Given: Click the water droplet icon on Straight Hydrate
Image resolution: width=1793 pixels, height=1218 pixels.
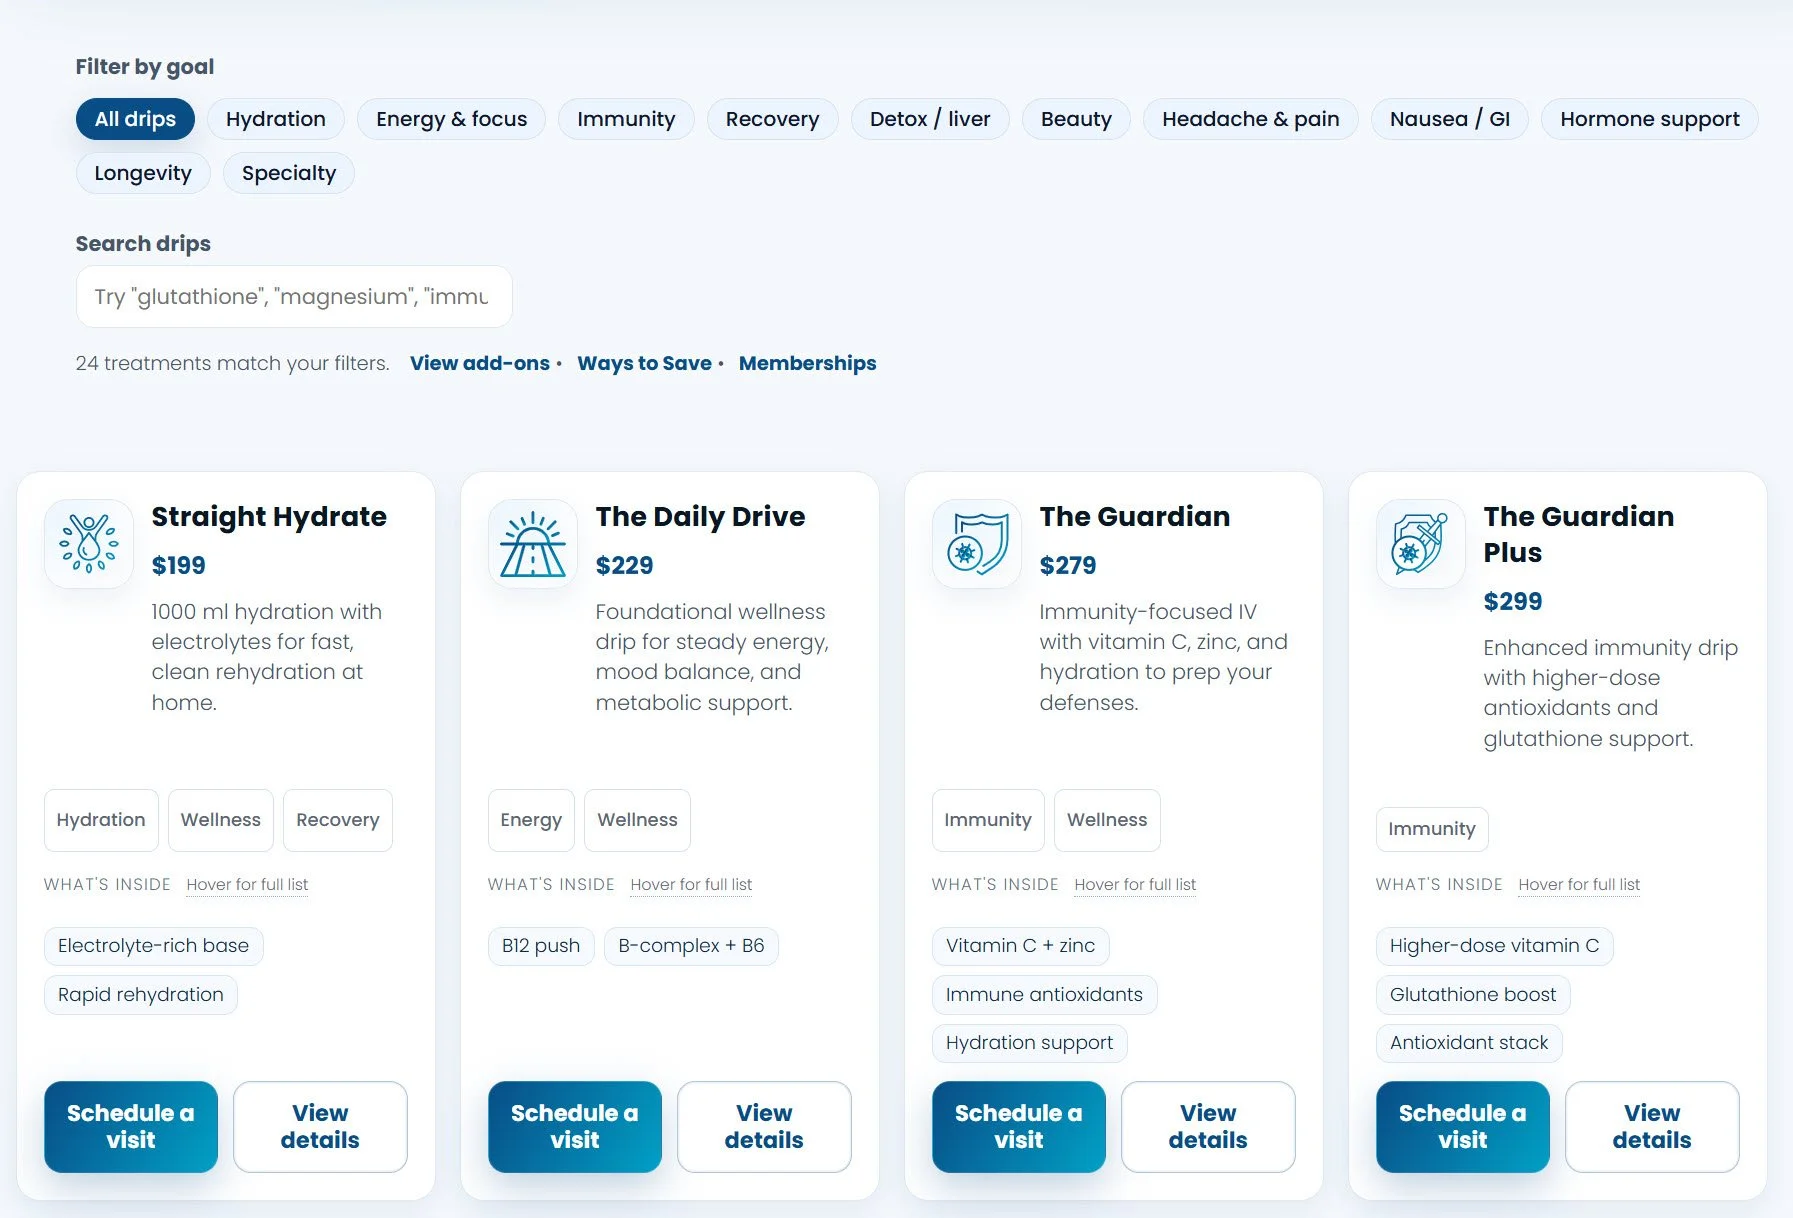Looking at the screenshot, I should pyautogui.click(x=88, y=543).
